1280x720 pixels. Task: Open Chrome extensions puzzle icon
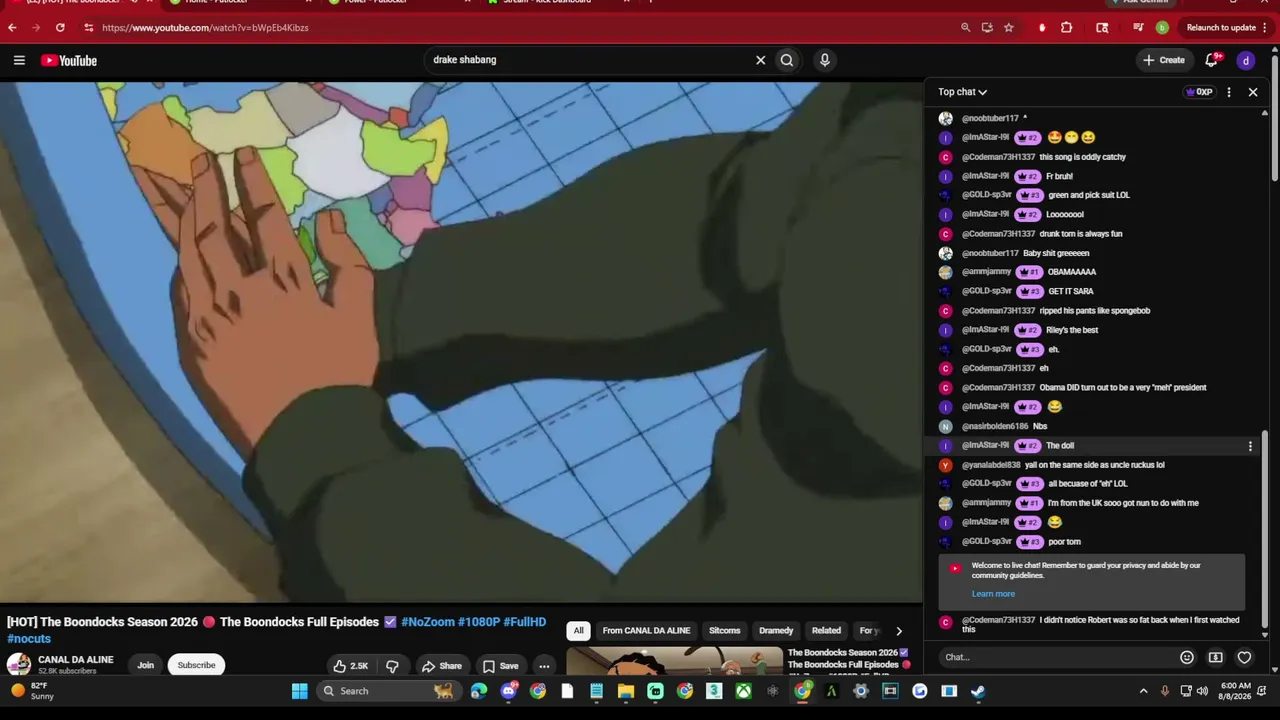1066,28
